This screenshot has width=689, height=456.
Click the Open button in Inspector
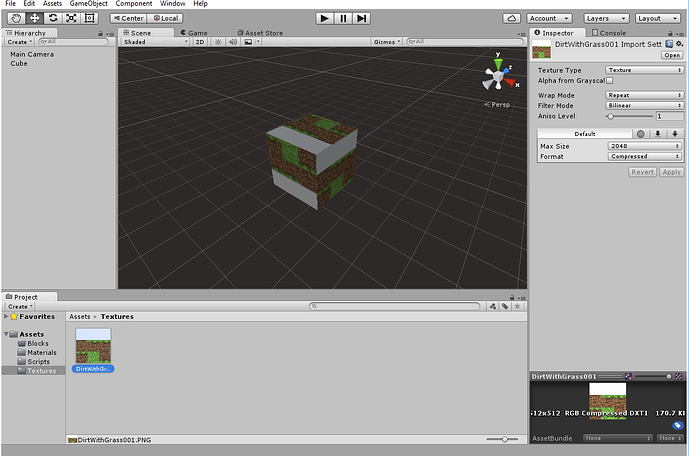672,55
